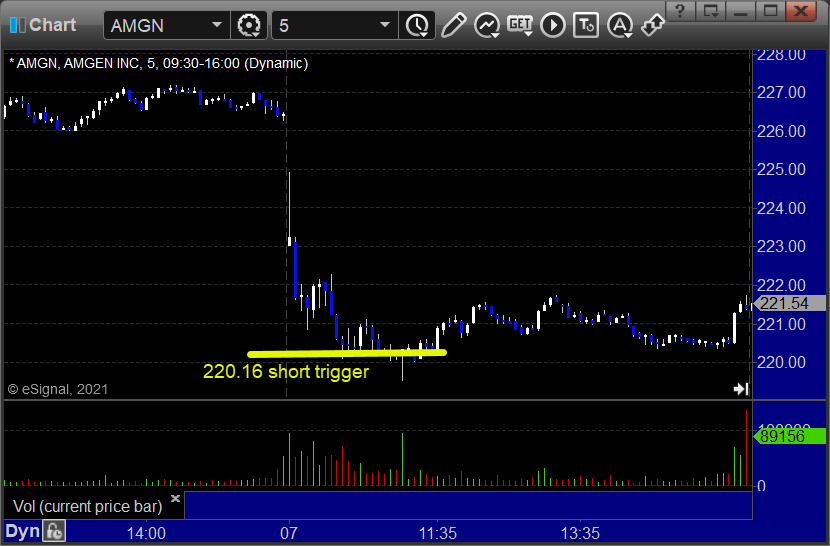Viewport: 830px width, 546px height.
Task: Click the 225.00 price axis label
Action: (781, 169)
